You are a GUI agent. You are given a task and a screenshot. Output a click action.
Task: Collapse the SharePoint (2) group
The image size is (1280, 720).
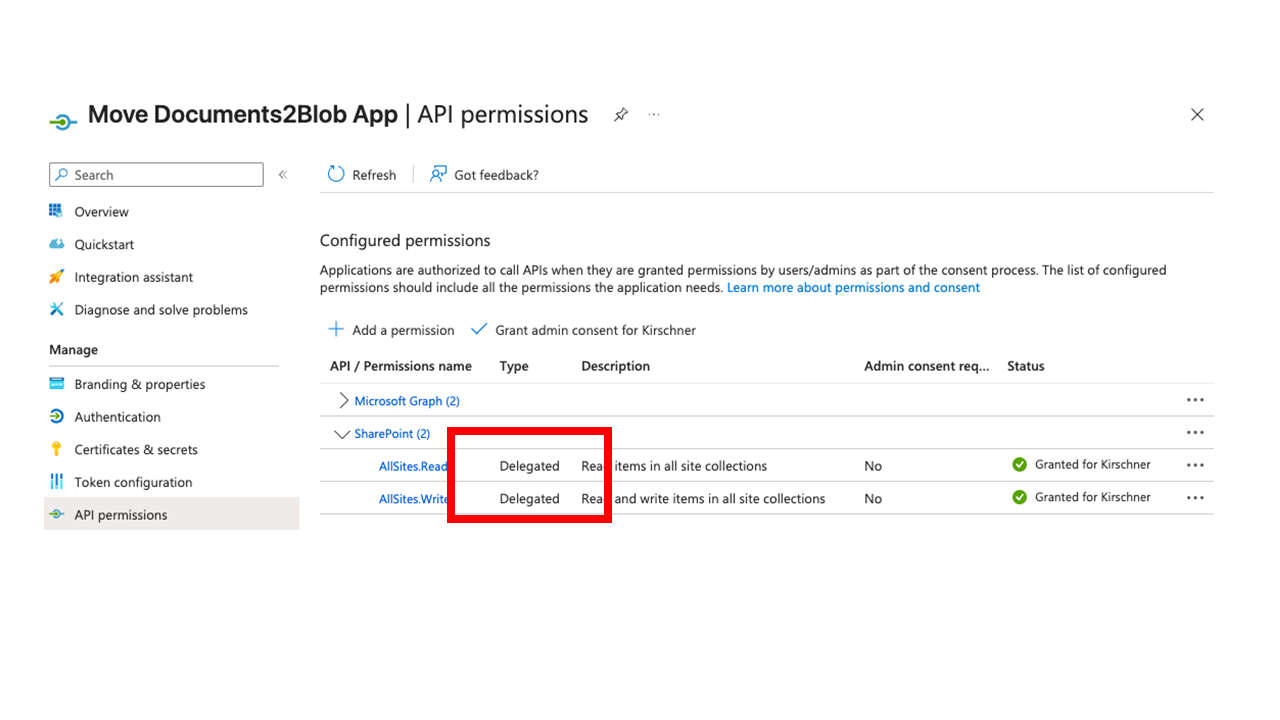click(342, 434)
